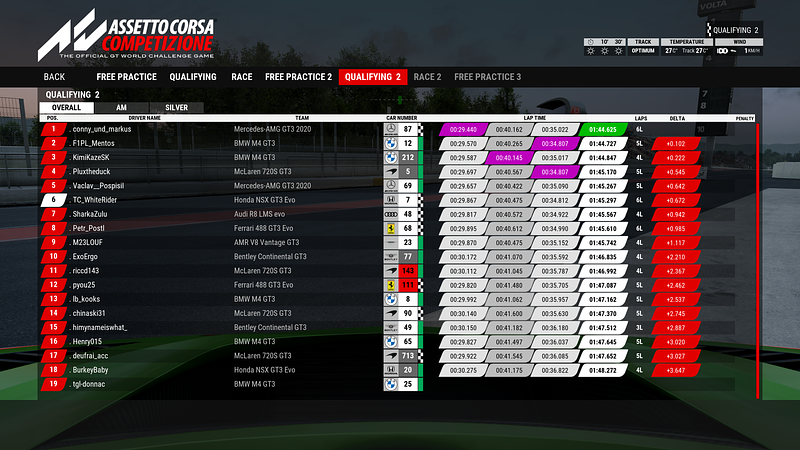Screen dimensions: 800x450
Task: Click the Aston Martin logo for car 23
Action: coord(391,242)
